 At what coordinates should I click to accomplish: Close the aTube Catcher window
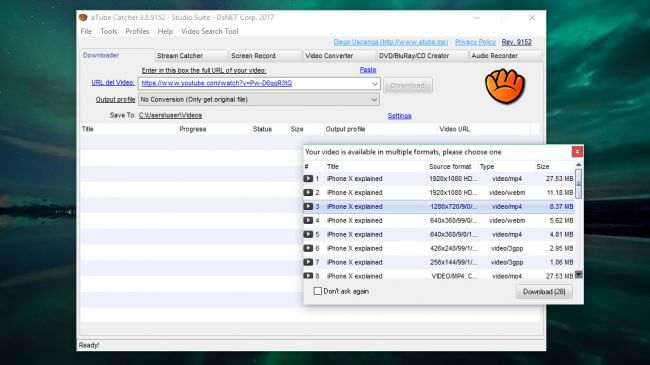[532, 18]
